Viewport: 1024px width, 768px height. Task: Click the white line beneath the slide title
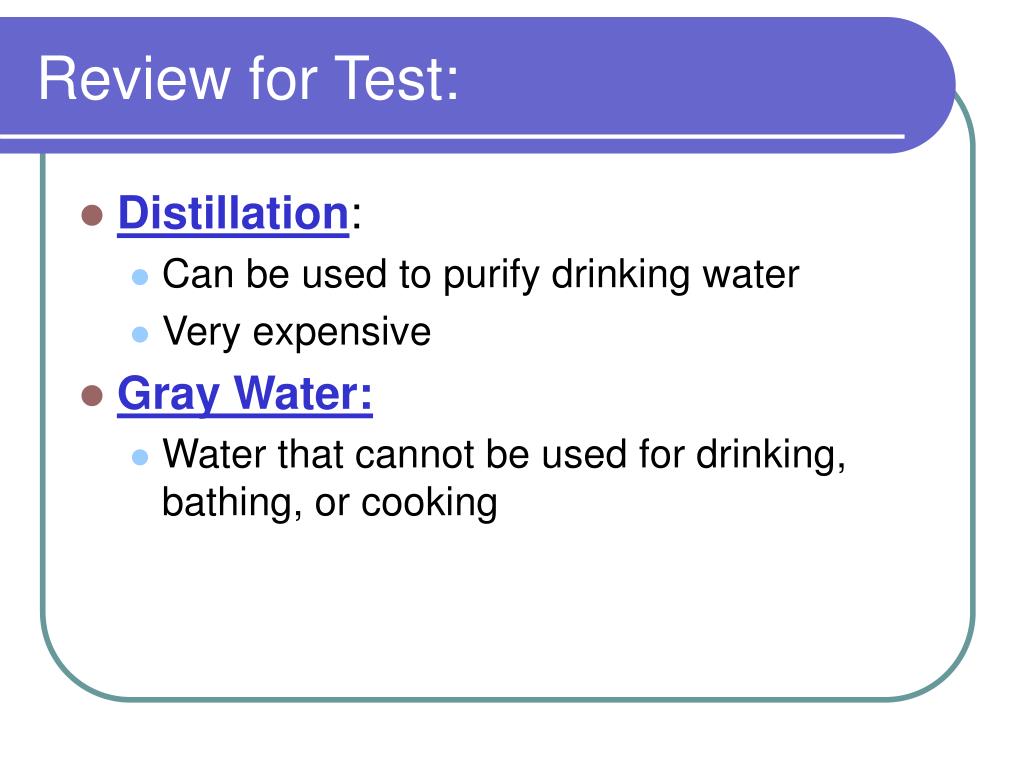[x=452, y=136]
